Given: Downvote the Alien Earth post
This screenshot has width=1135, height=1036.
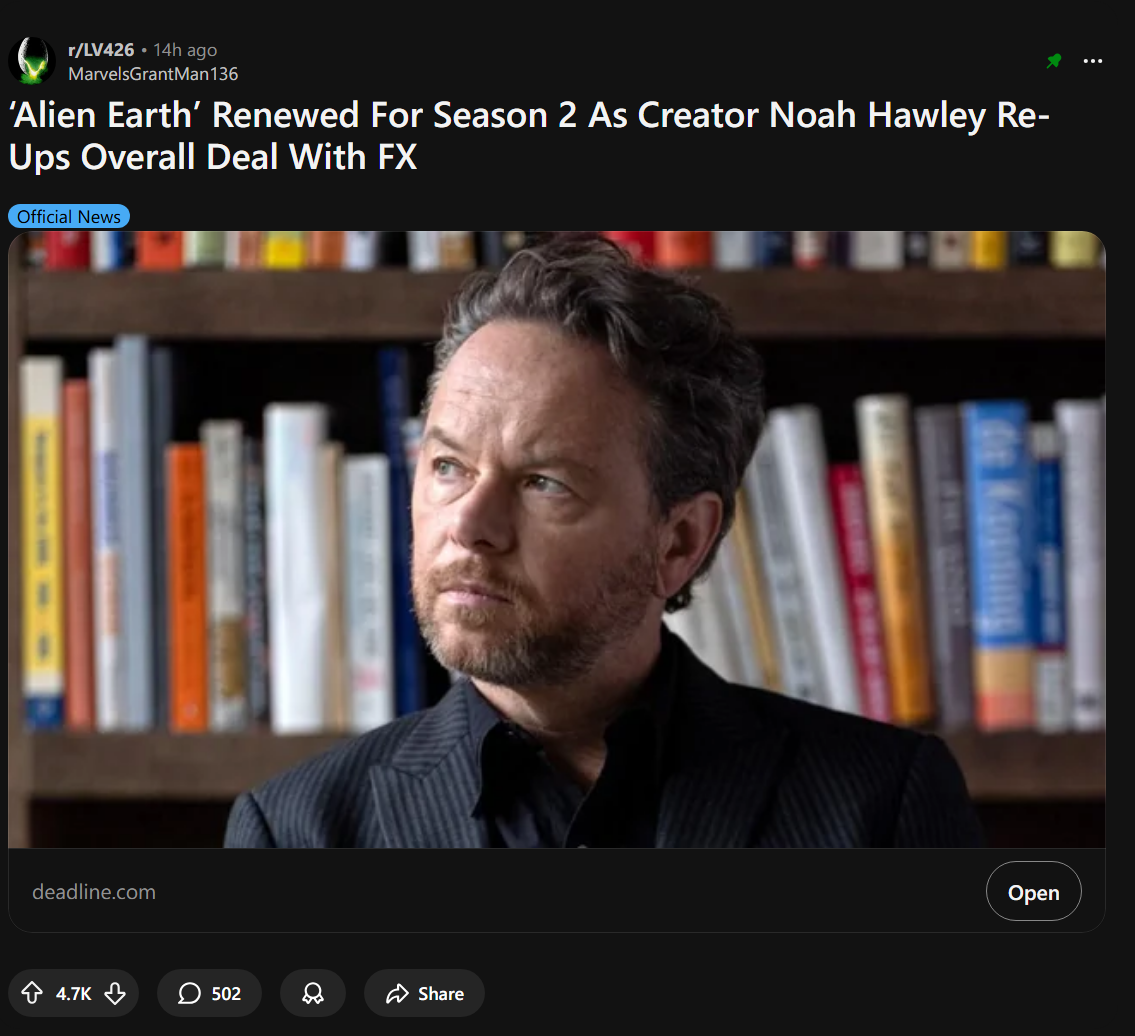Looking at the screenshot, I should [115, 993].
